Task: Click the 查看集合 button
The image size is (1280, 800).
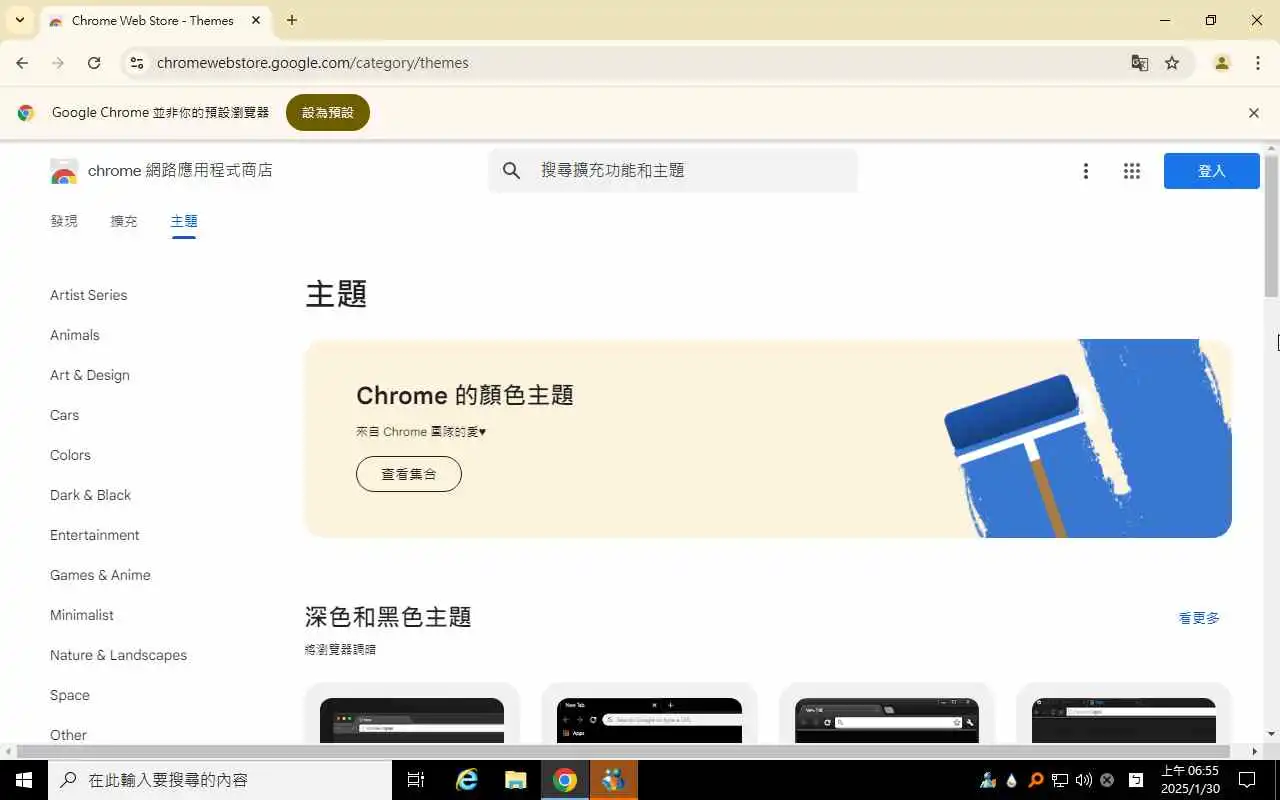Action: pos(409,474)
